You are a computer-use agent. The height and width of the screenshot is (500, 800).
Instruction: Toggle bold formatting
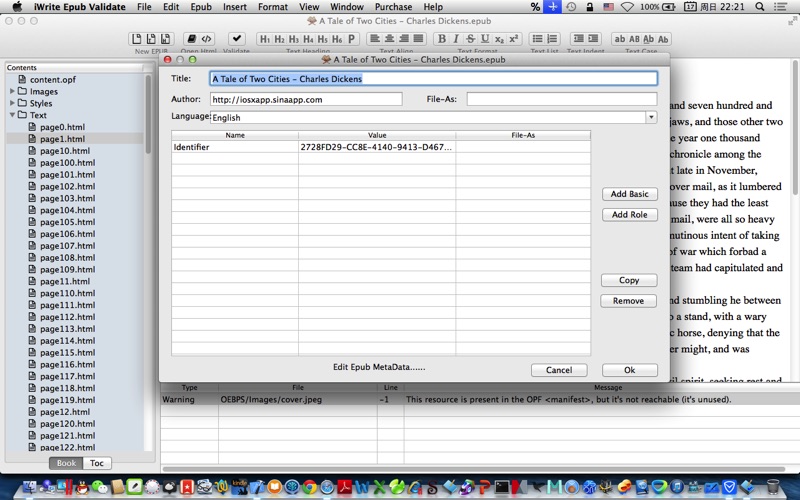442,39
